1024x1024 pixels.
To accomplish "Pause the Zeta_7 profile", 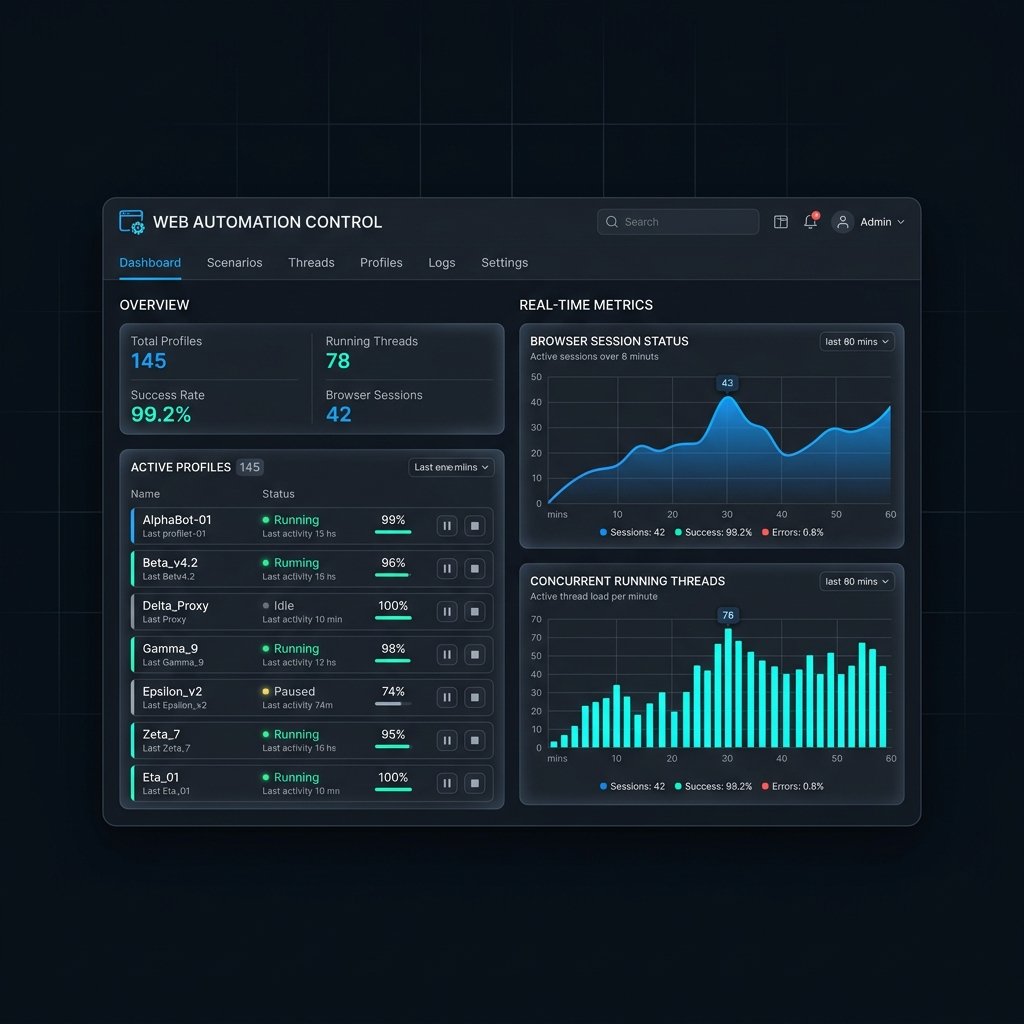I will tap(447, 741).
